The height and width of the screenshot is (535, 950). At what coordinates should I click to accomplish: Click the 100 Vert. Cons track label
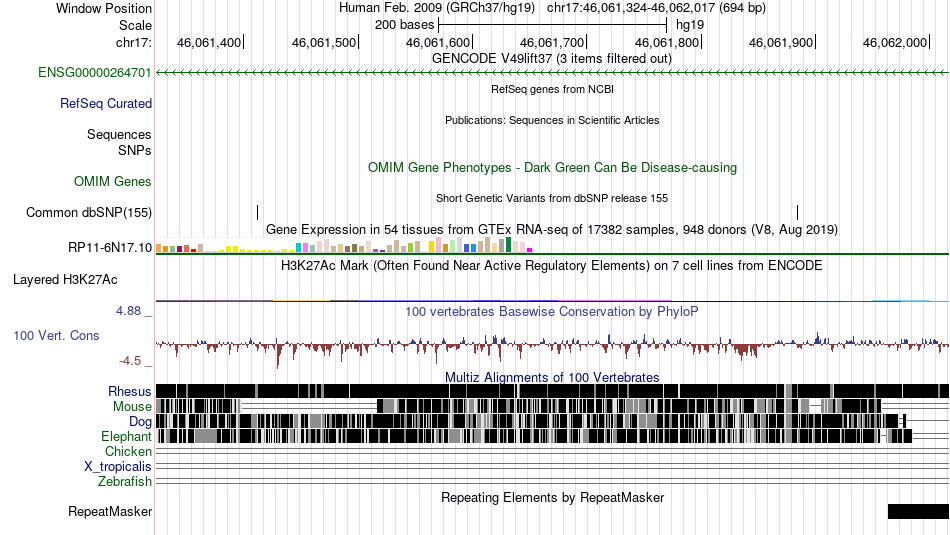(x=56, y=336)
